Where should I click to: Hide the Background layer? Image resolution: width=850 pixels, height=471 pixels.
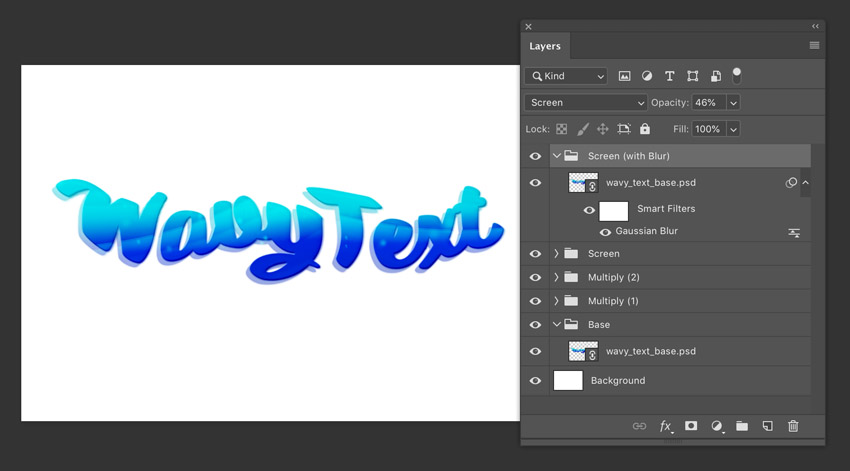(535, 381)
